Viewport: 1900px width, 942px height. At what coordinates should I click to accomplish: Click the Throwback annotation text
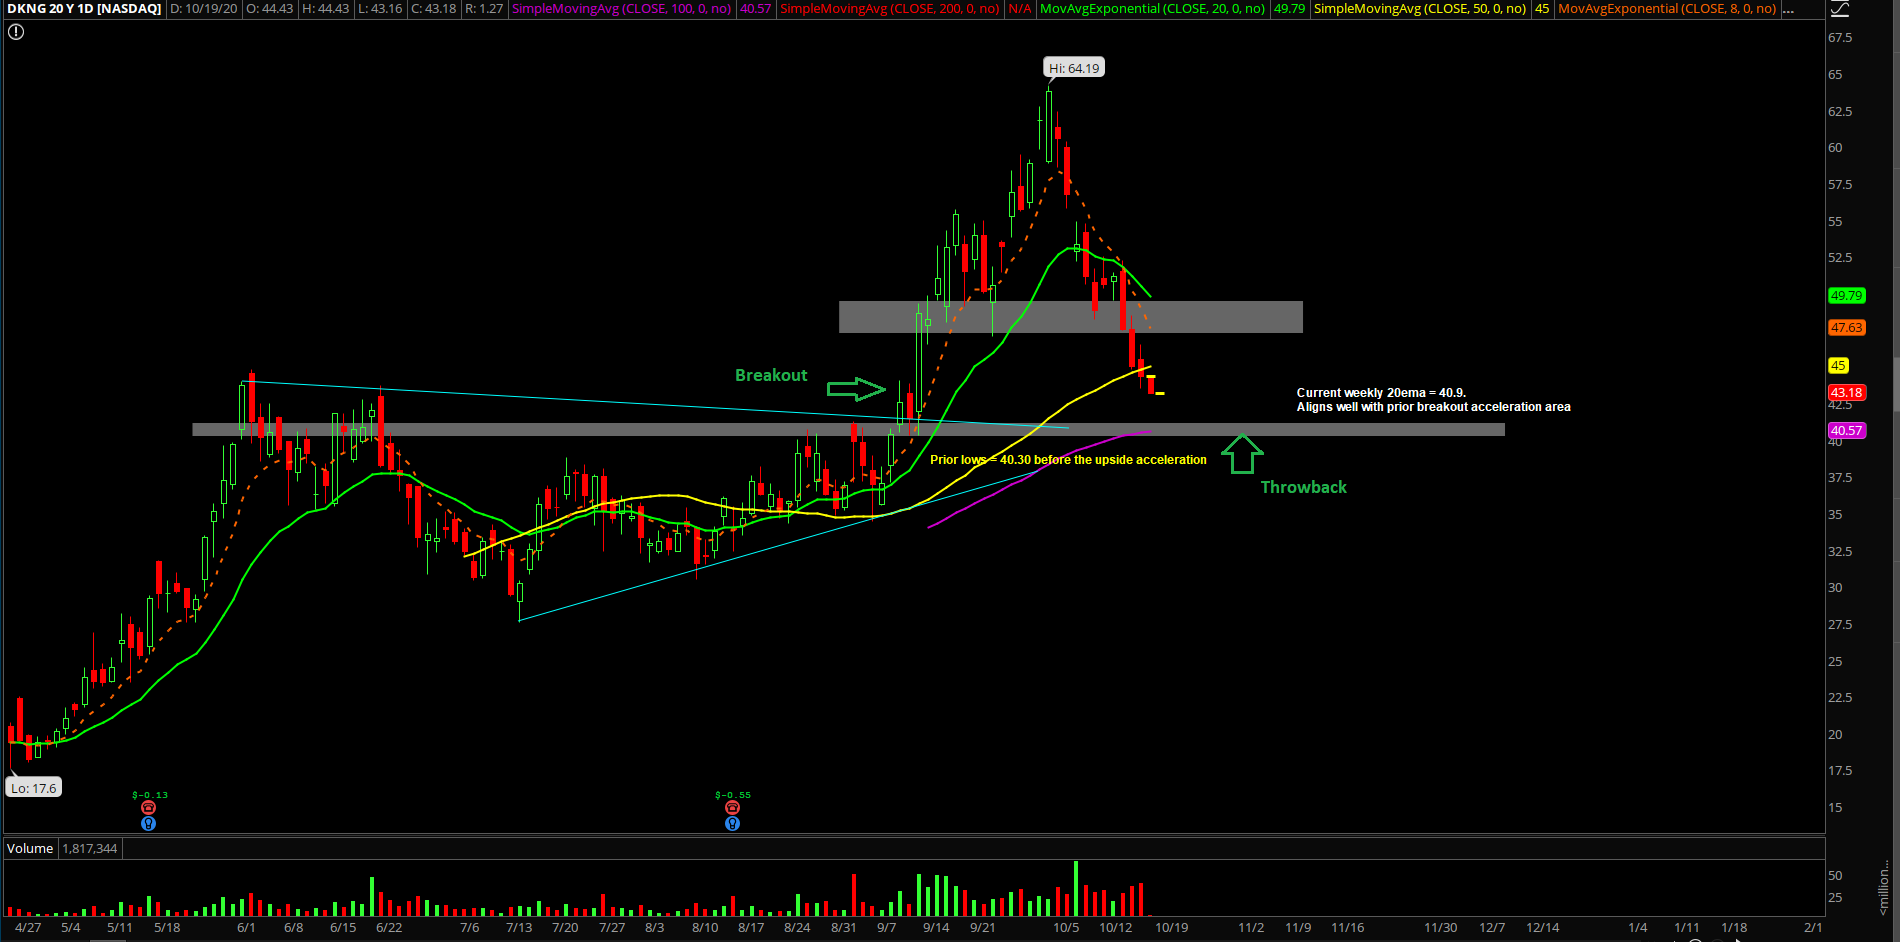(1303, 487)
